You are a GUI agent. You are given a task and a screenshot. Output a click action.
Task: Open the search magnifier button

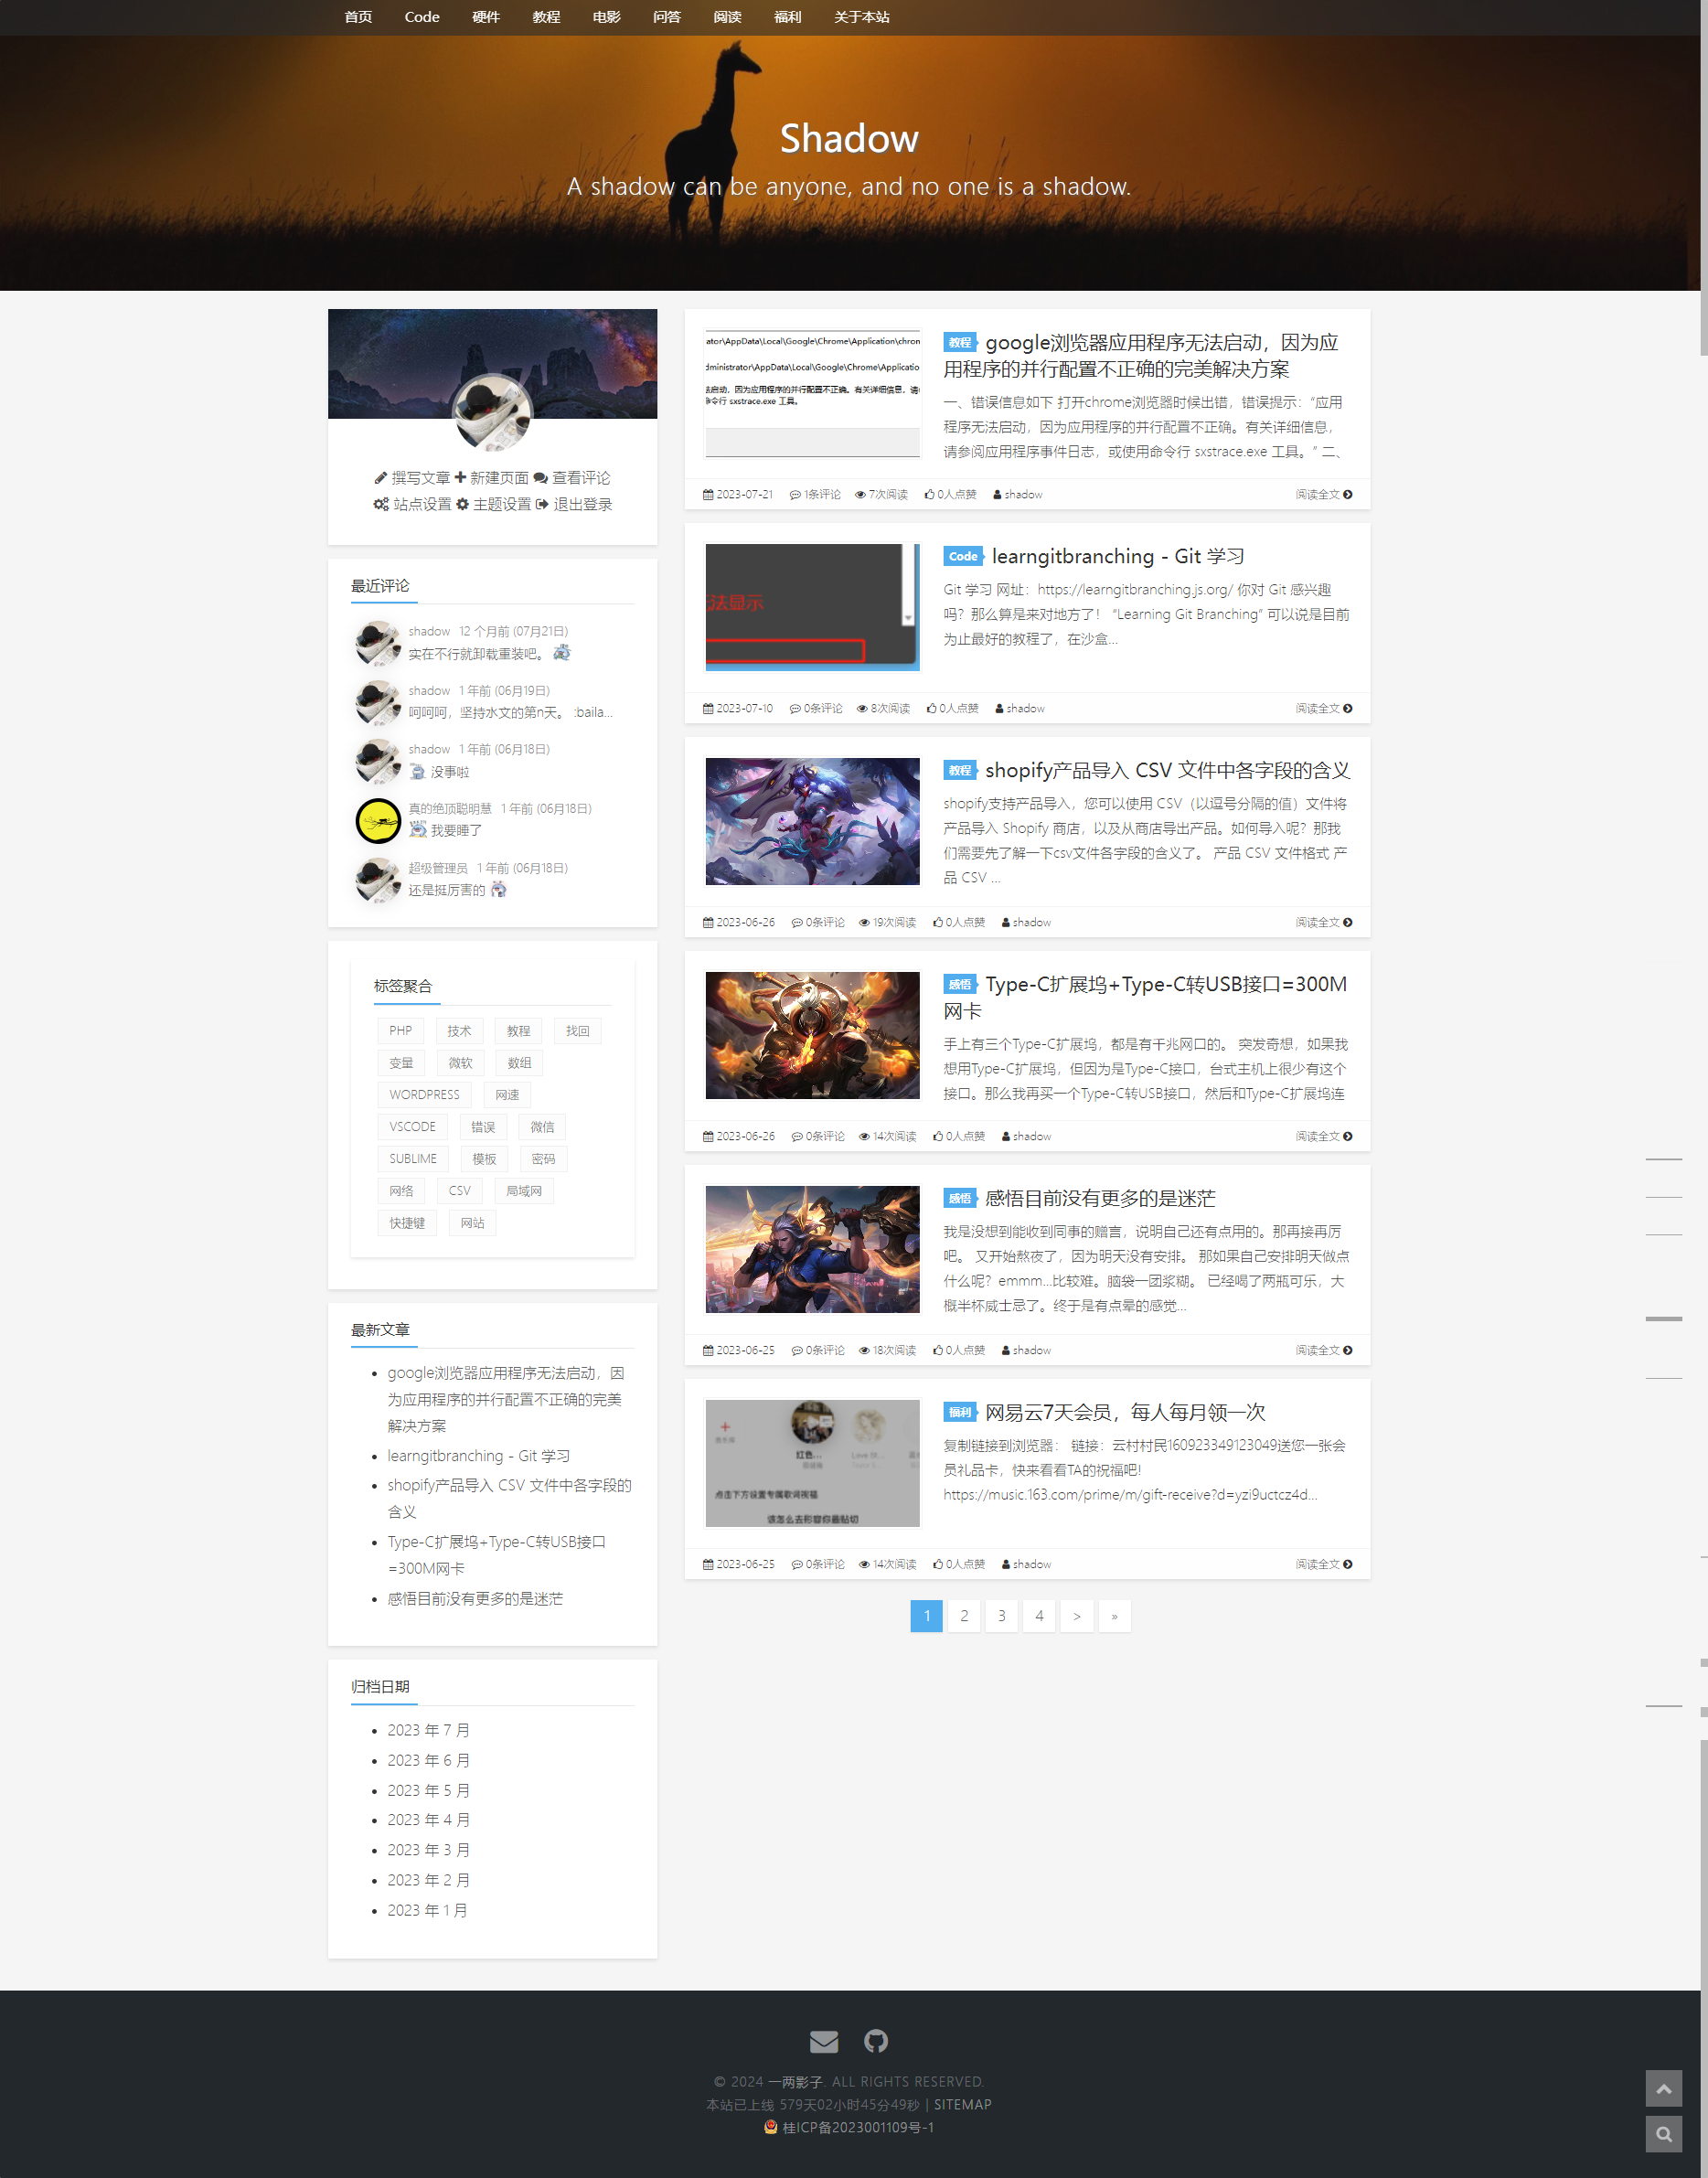pyautogui.click(x=1663, y=2134)
